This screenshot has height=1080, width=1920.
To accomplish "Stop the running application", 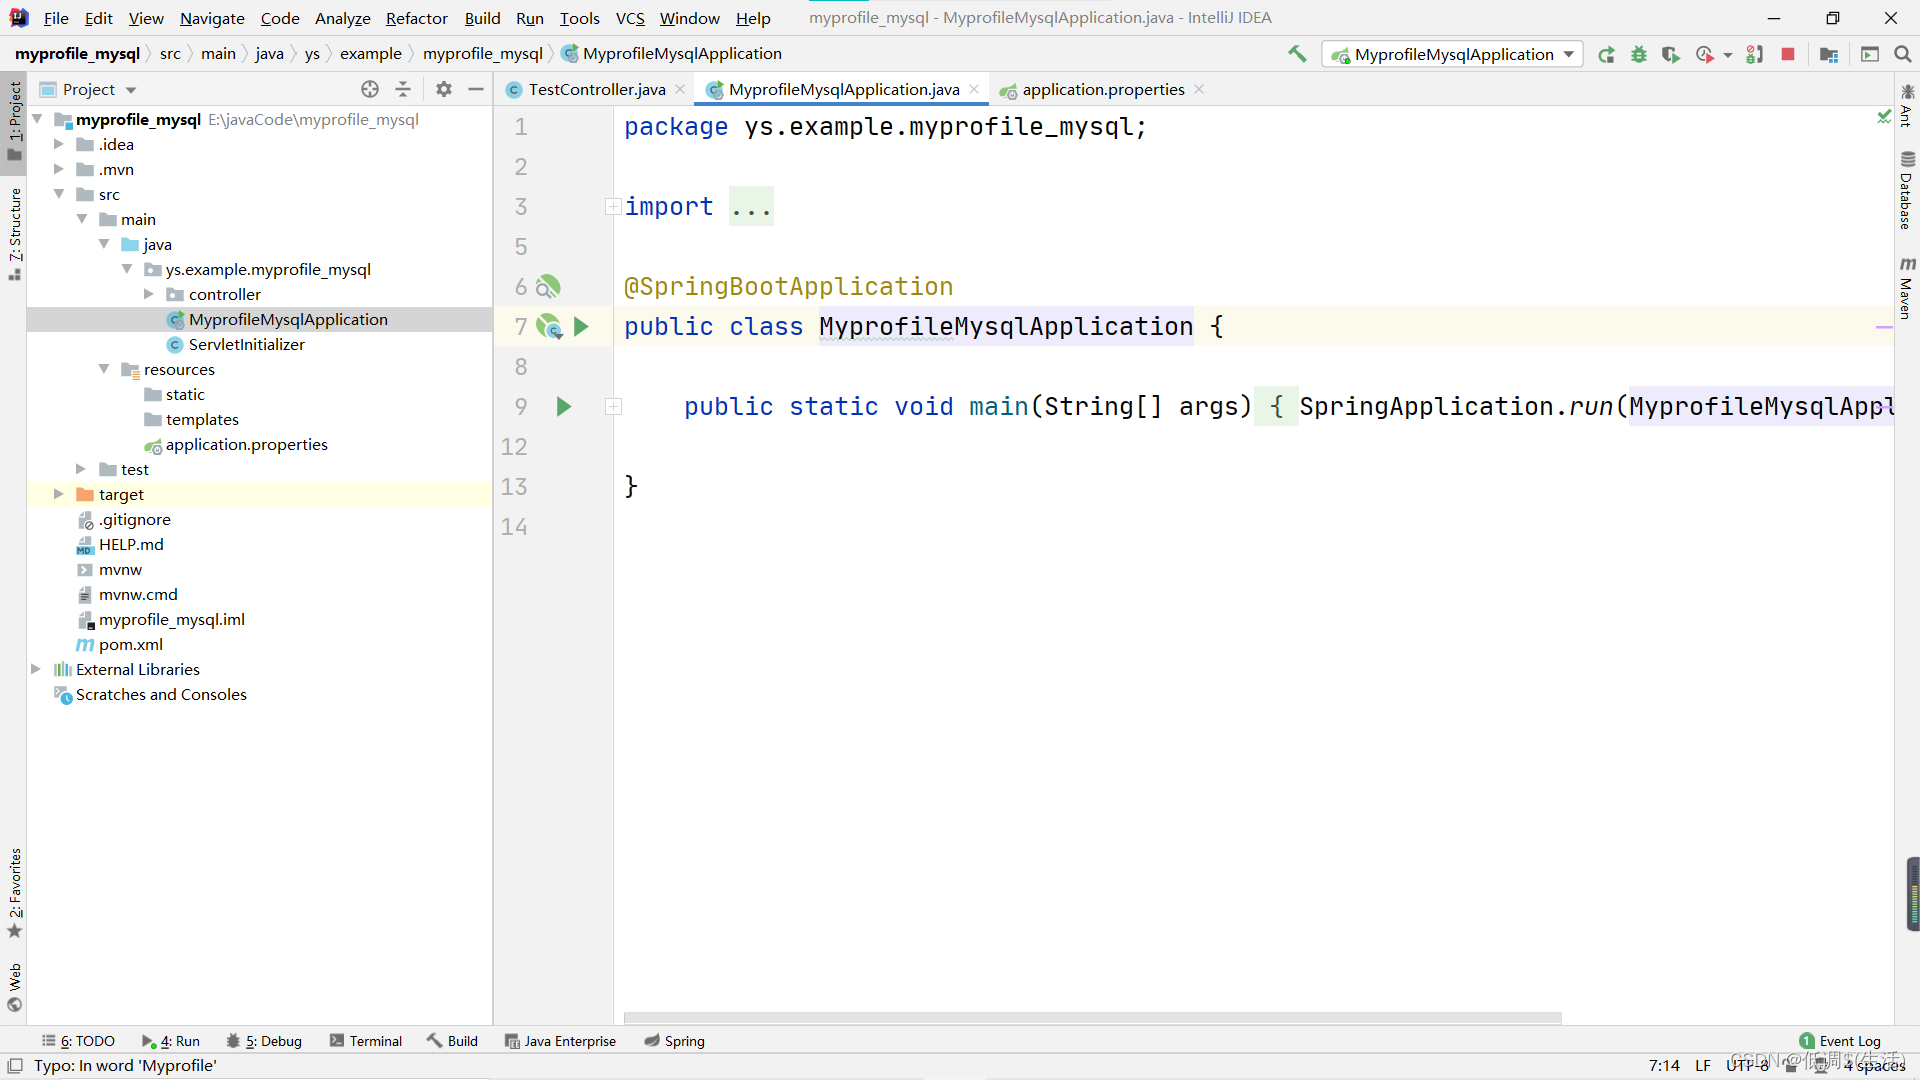I will click(1788, 55).
